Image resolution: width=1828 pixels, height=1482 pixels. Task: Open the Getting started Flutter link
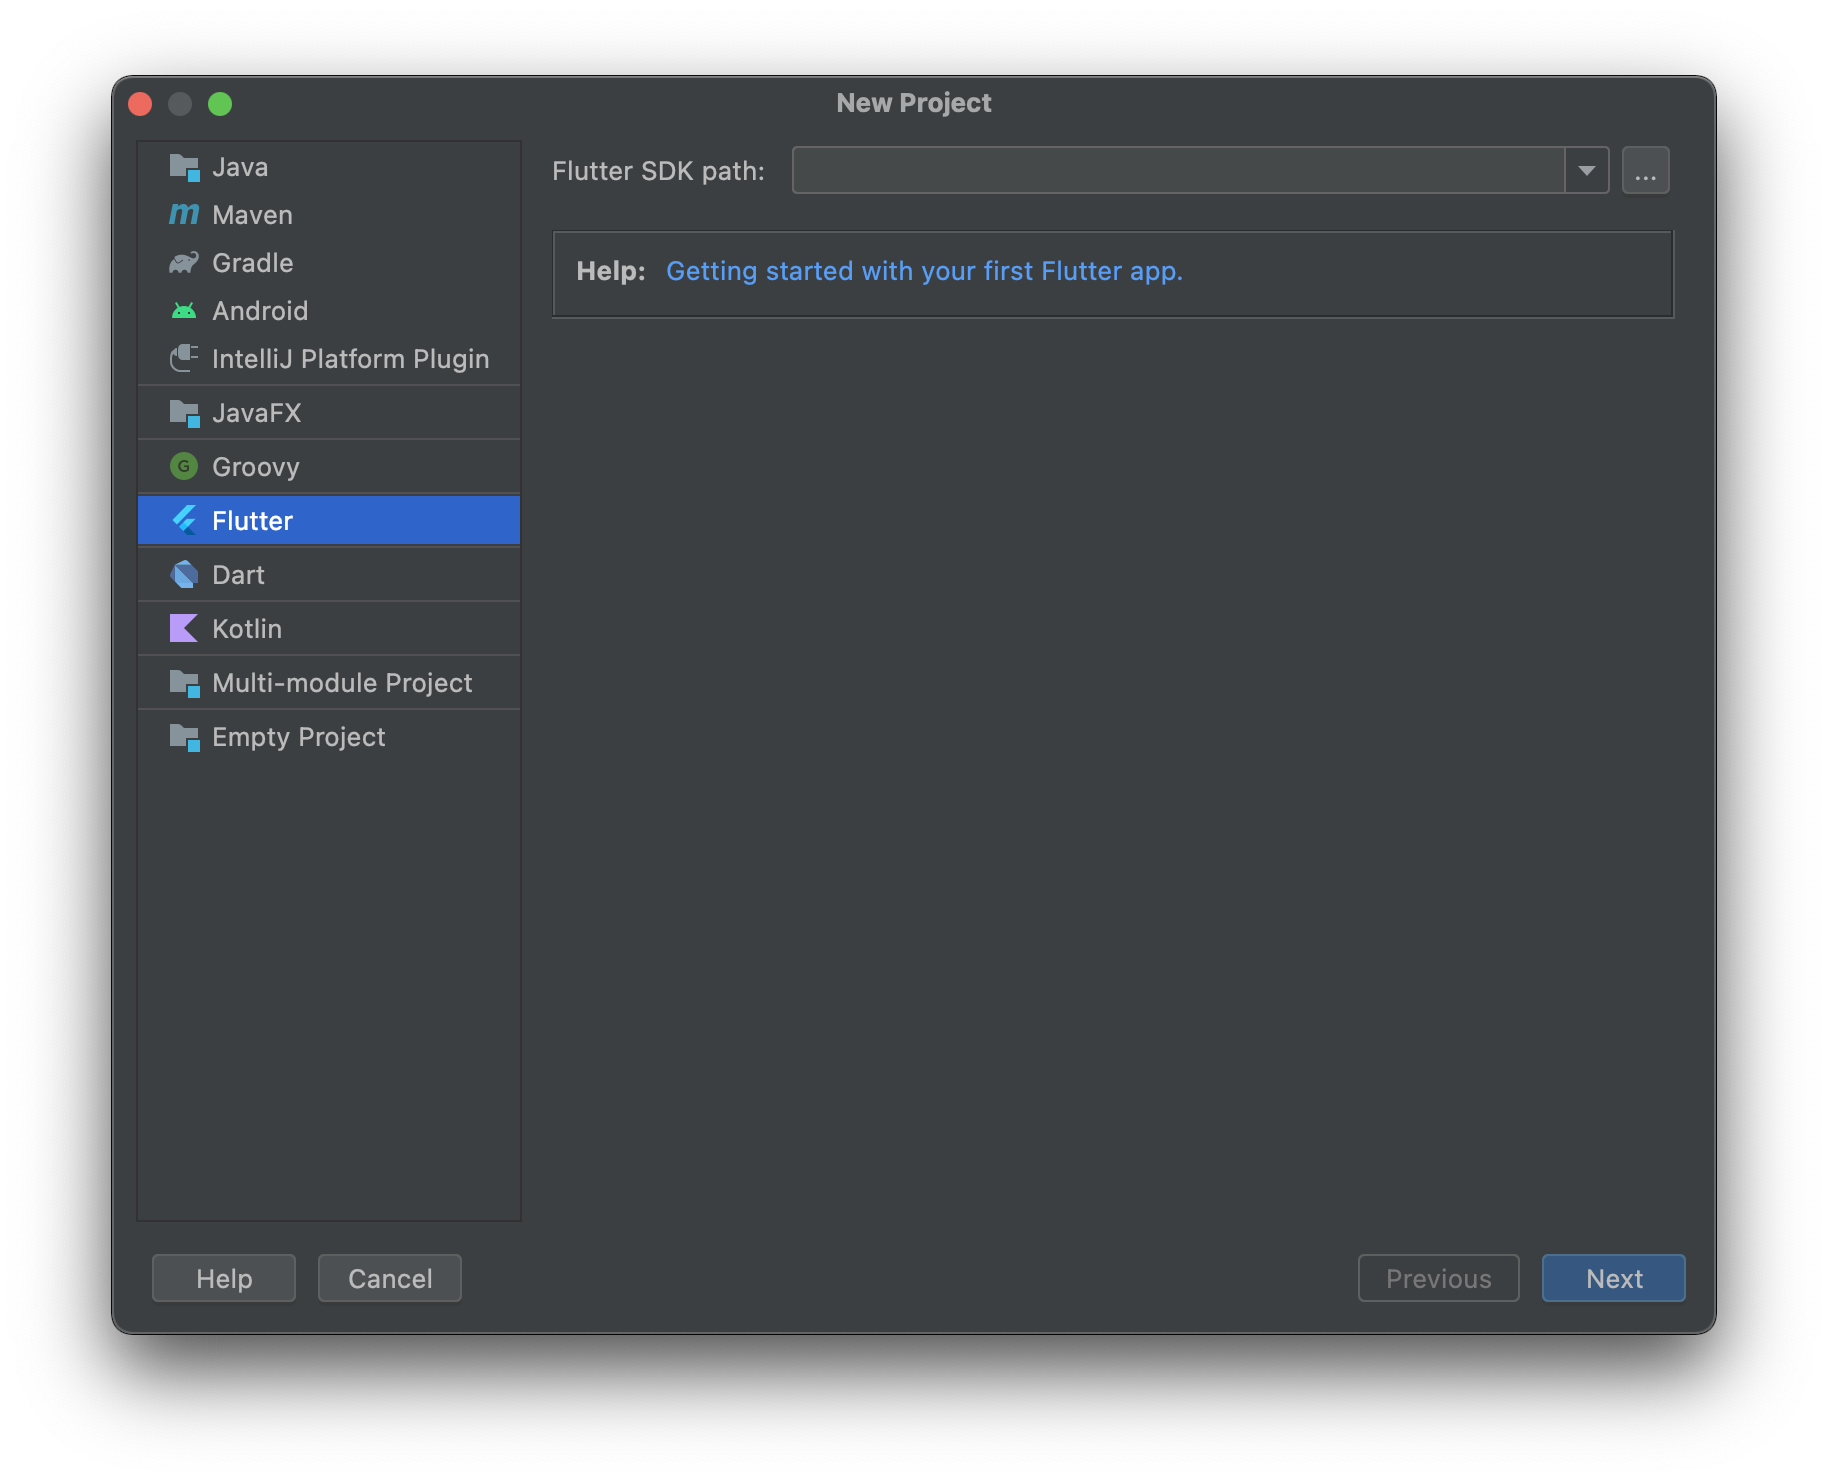(x=924, y=271)
